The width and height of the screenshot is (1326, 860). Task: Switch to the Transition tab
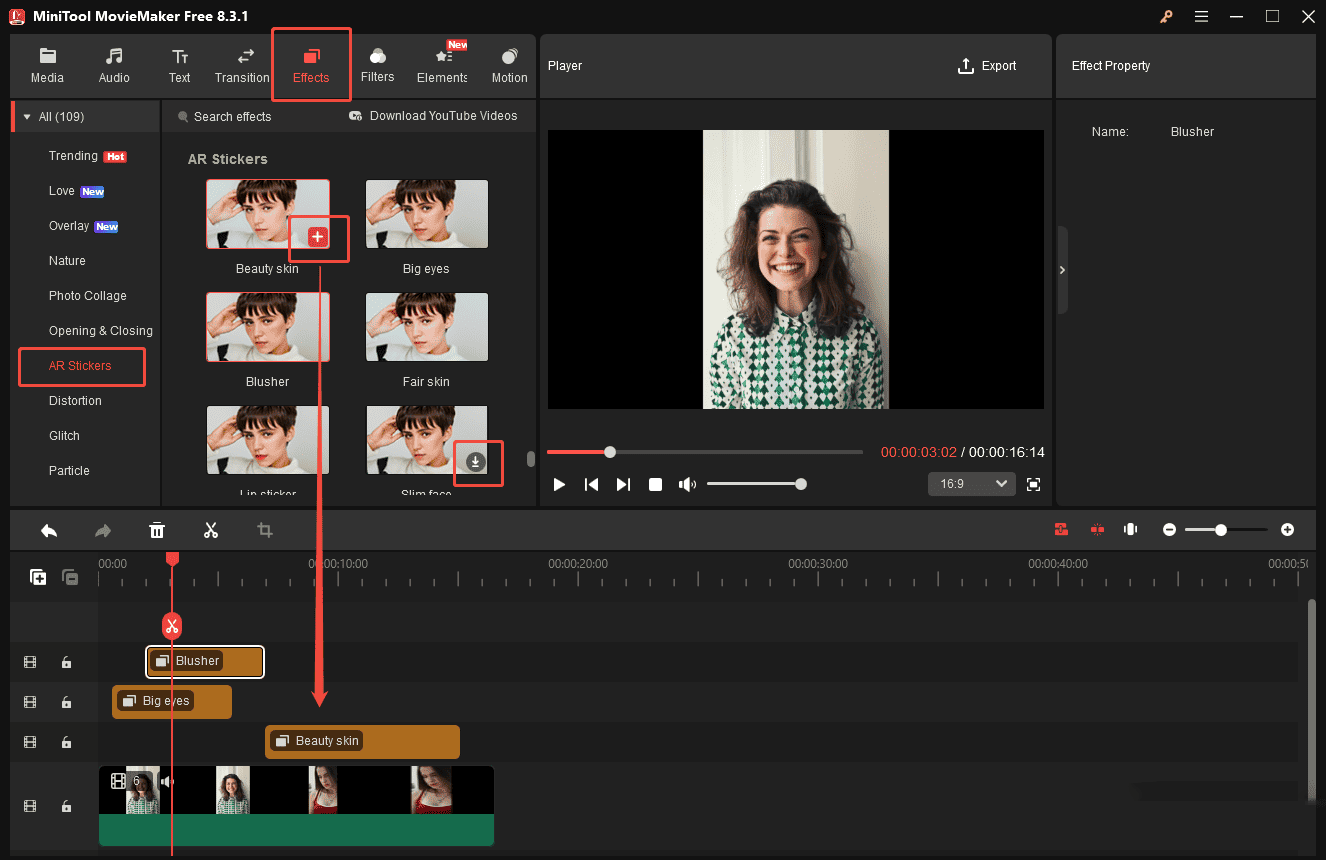(242, 64)
